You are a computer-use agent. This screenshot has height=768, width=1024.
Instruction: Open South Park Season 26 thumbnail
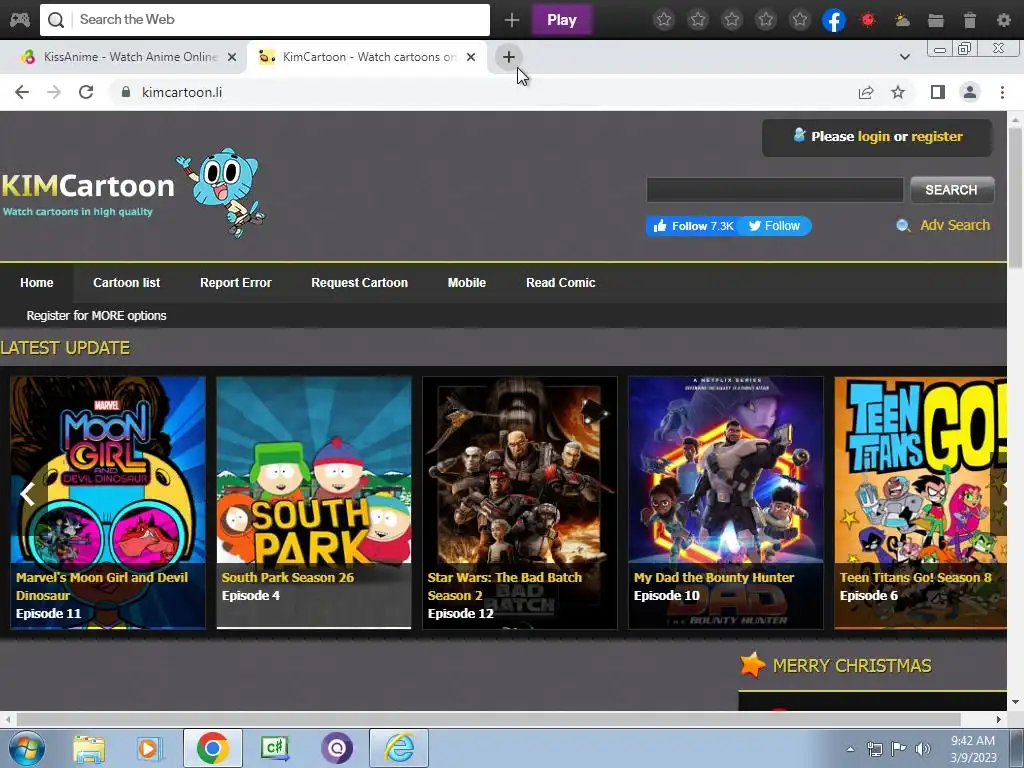coord(314,502)
